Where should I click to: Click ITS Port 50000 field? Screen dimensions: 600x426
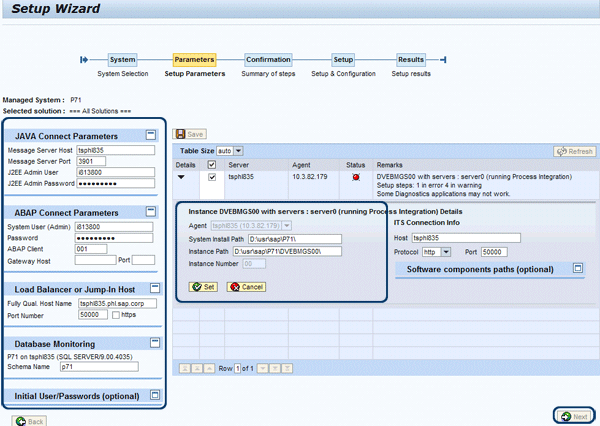coord(494,252)
